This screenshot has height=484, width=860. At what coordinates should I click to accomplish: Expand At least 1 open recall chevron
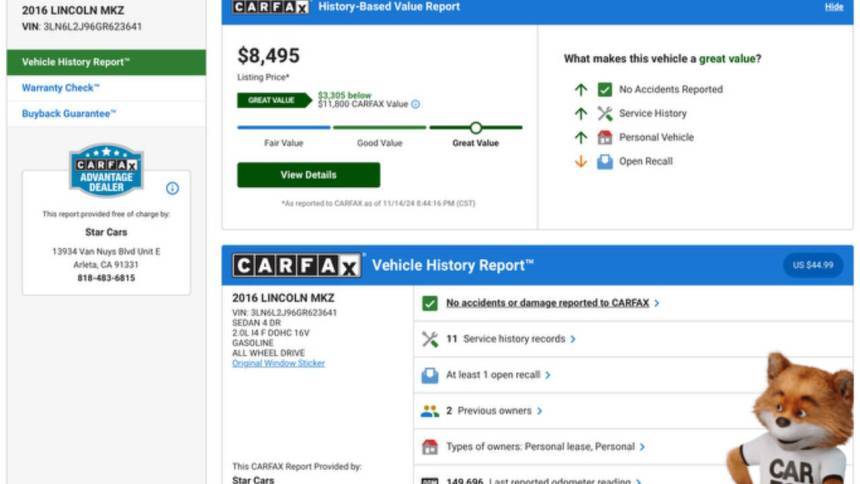pos(548,375)
